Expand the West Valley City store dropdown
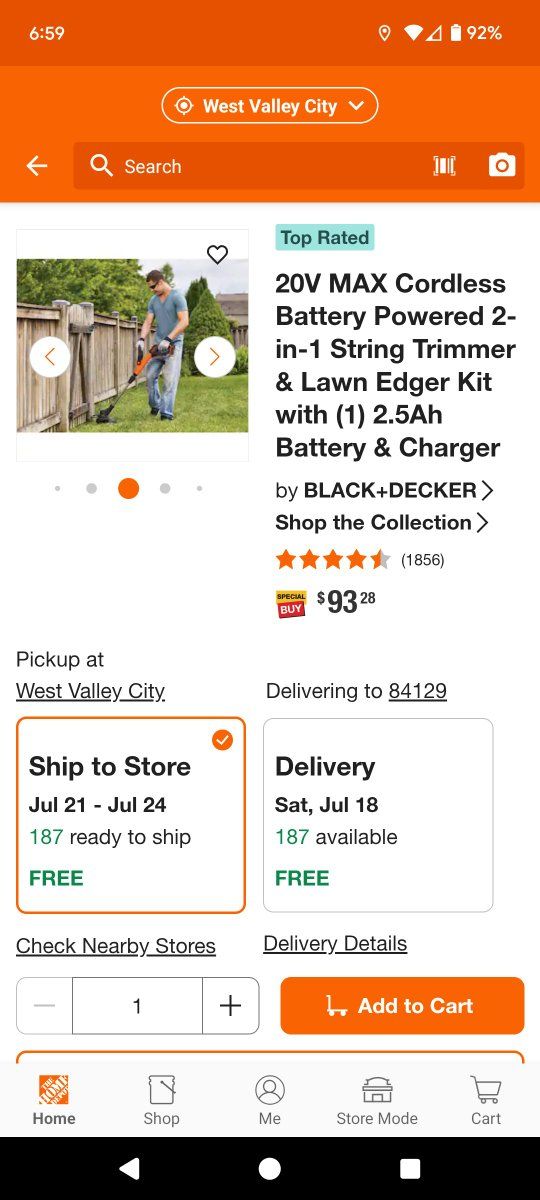The height and width of the screenshot is (1200, 540). [270, 106]
